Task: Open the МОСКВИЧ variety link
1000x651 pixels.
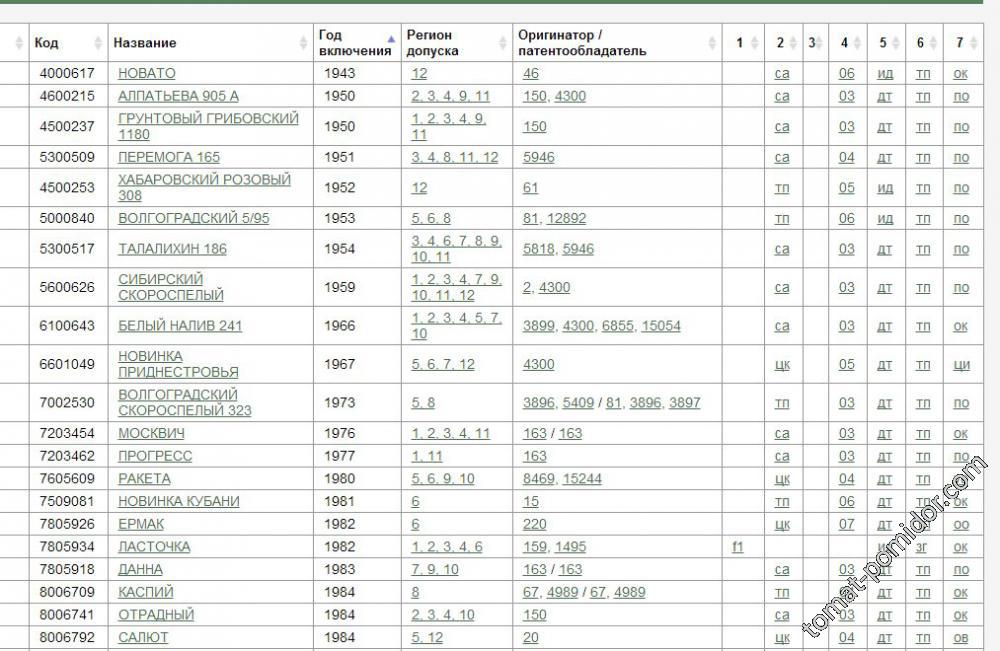Action: [151, 434]
